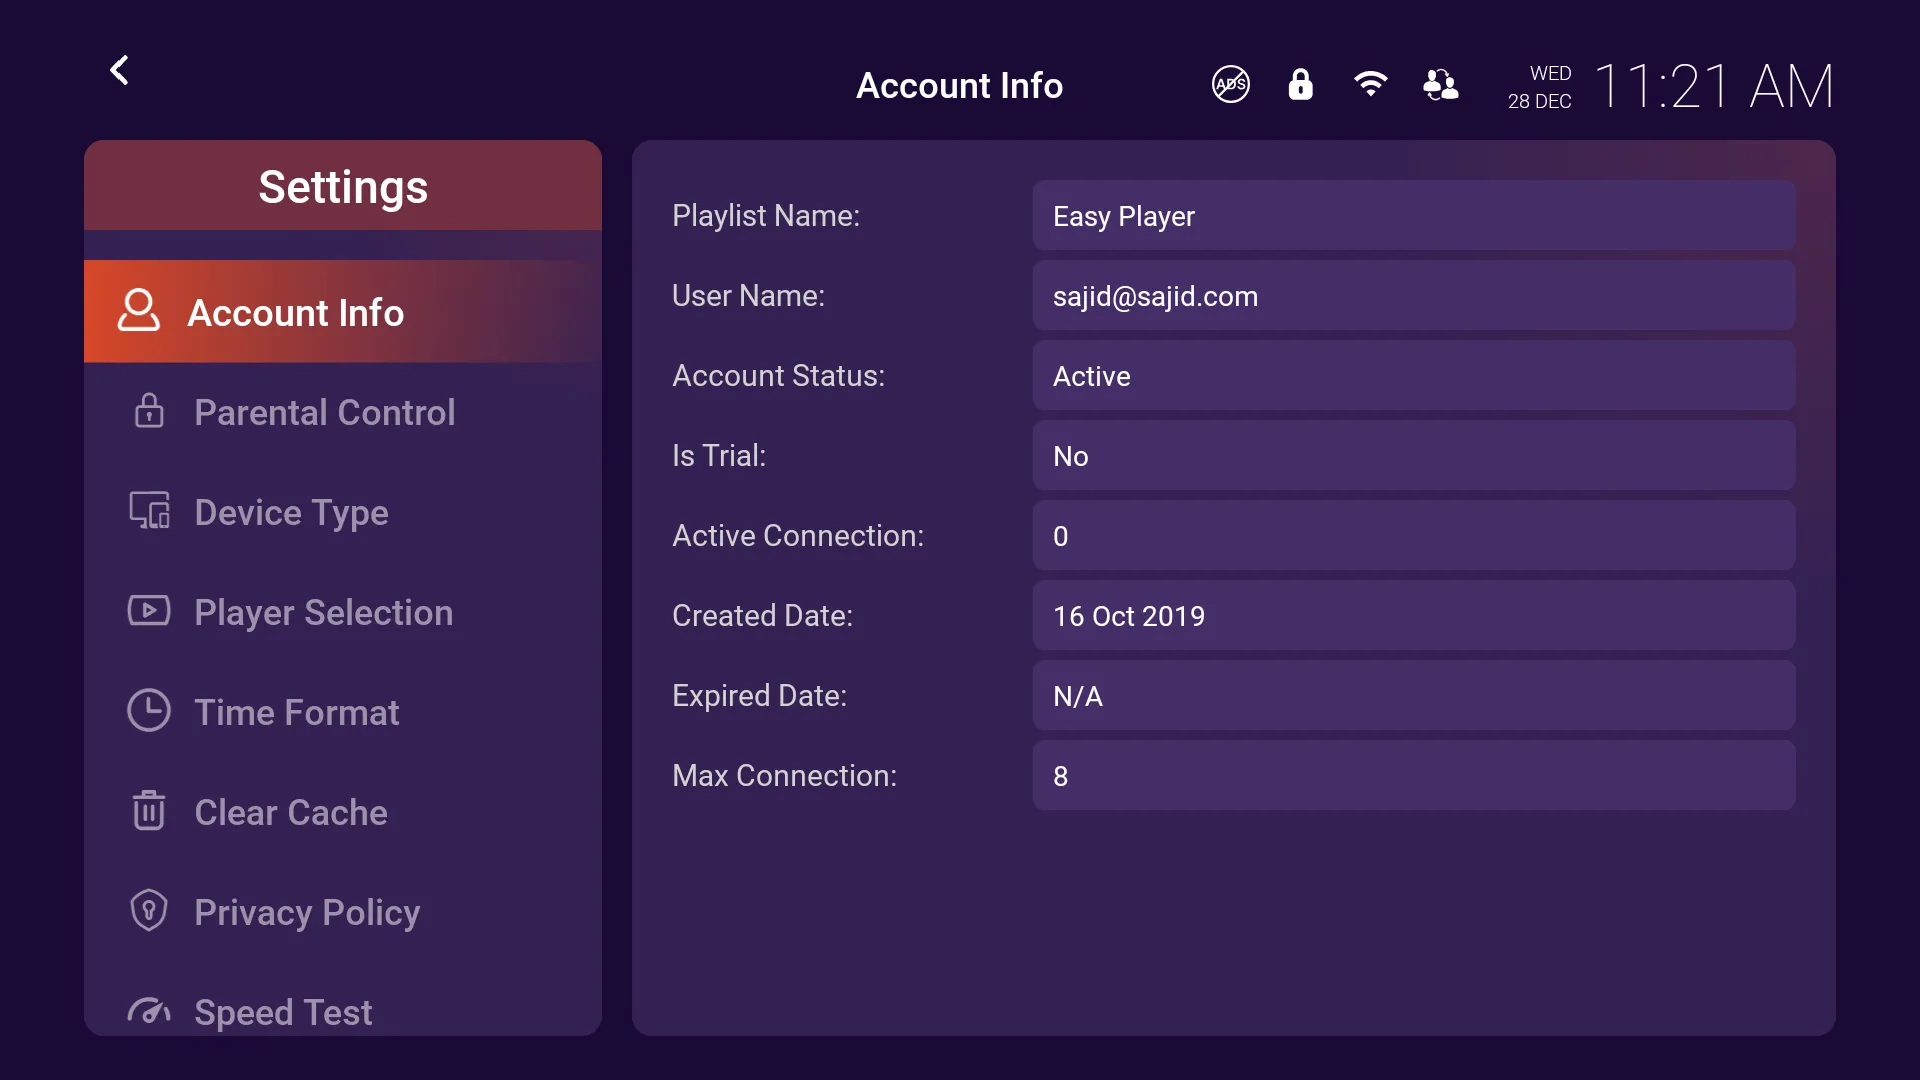Click the Settings panel header
This screenshot has height=1080, width=1920.
coord(343,186)
